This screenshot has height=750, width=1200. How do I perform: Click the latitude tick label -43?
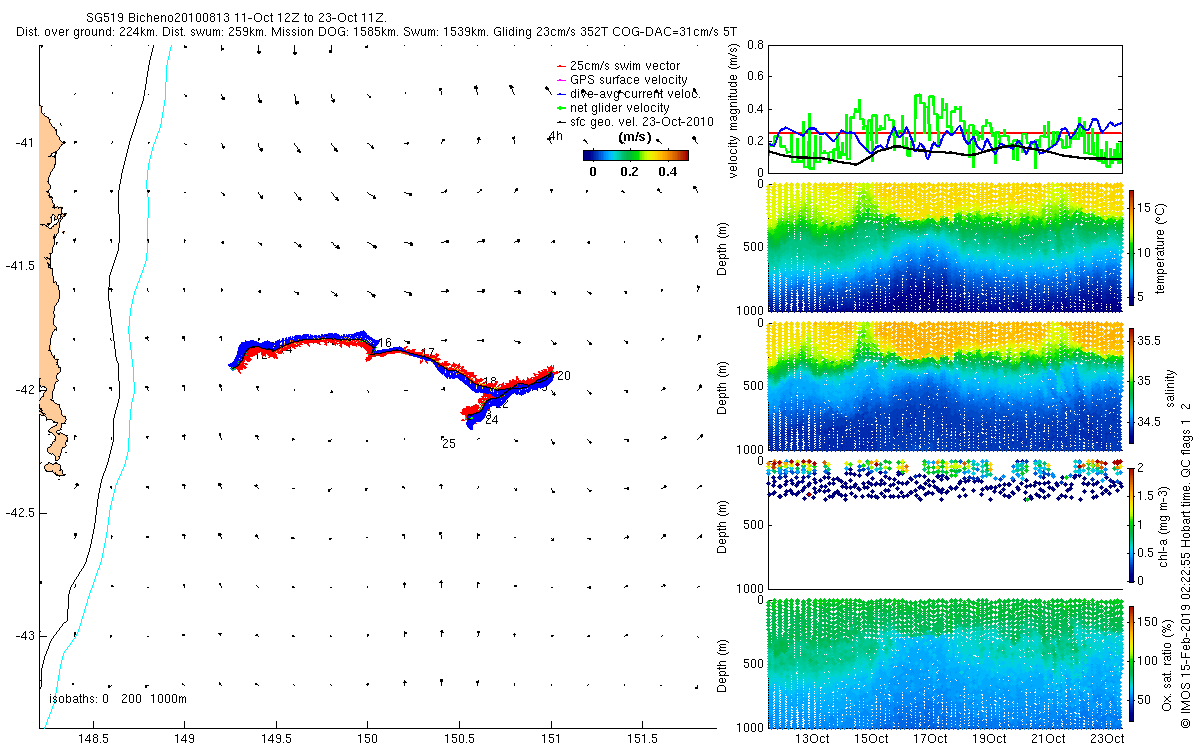(24, 636)
